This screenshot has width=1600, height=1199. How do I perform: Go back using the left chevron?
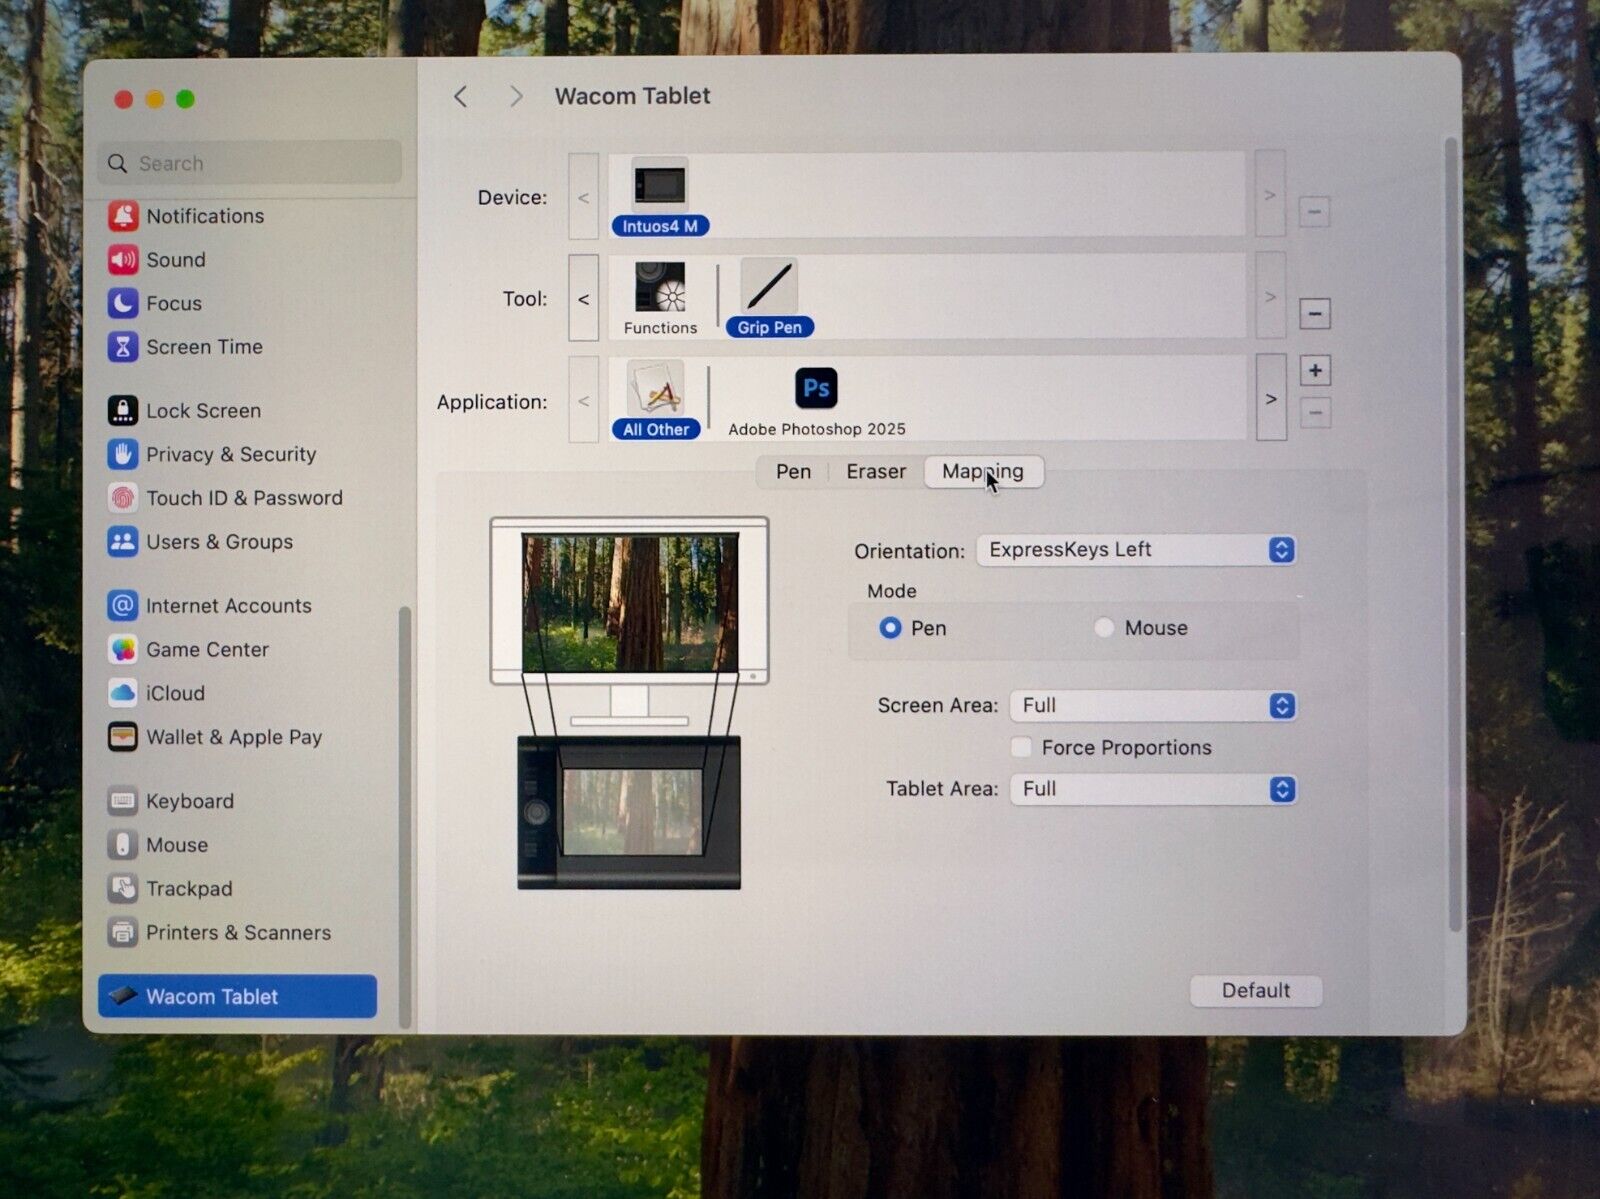coord(460,96)
